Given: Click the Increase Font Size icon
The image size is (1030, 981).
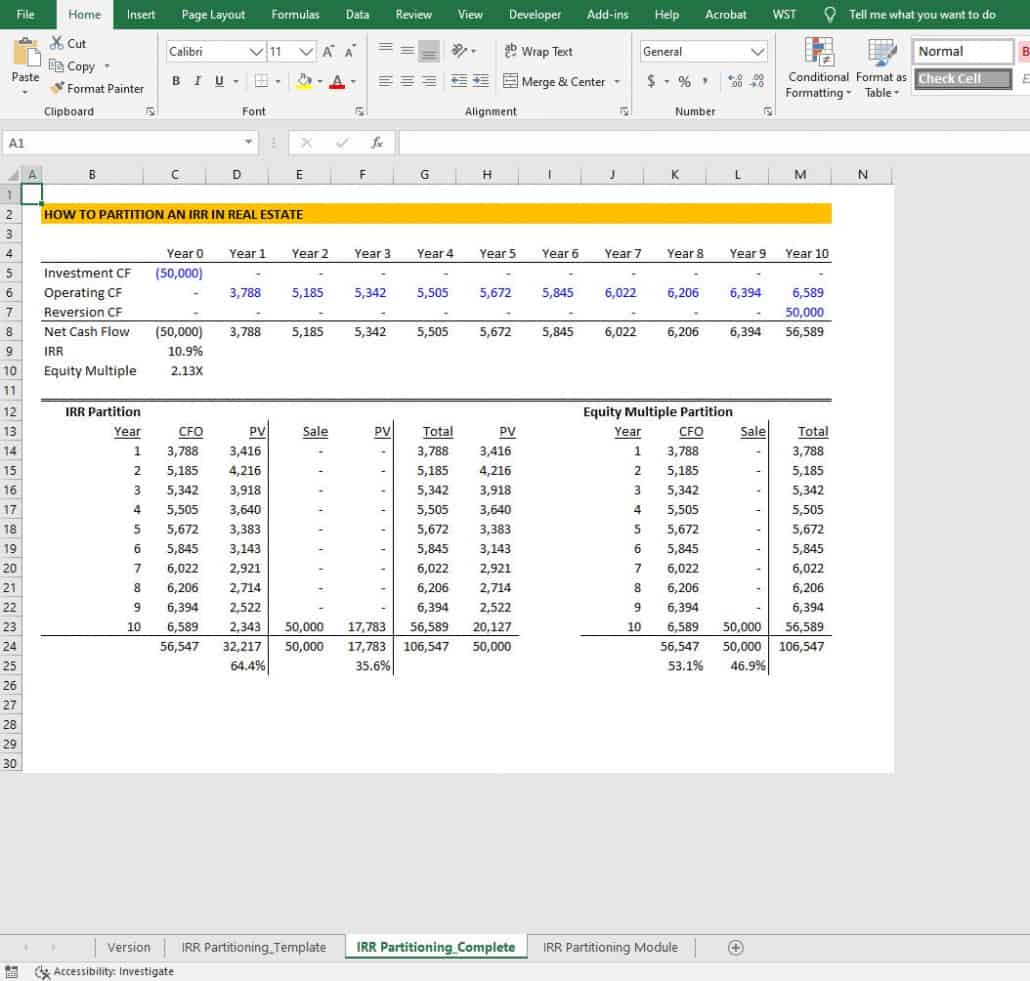Looking at the screenshot, I should click(328, 52).
